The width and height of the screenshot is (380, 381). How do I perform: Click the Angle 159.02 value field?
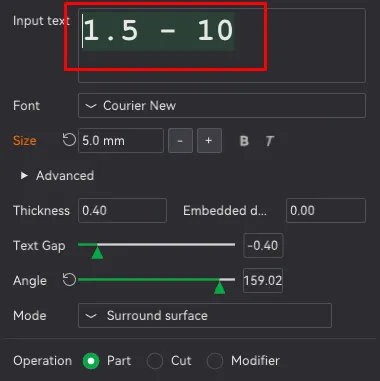[263, 280]
